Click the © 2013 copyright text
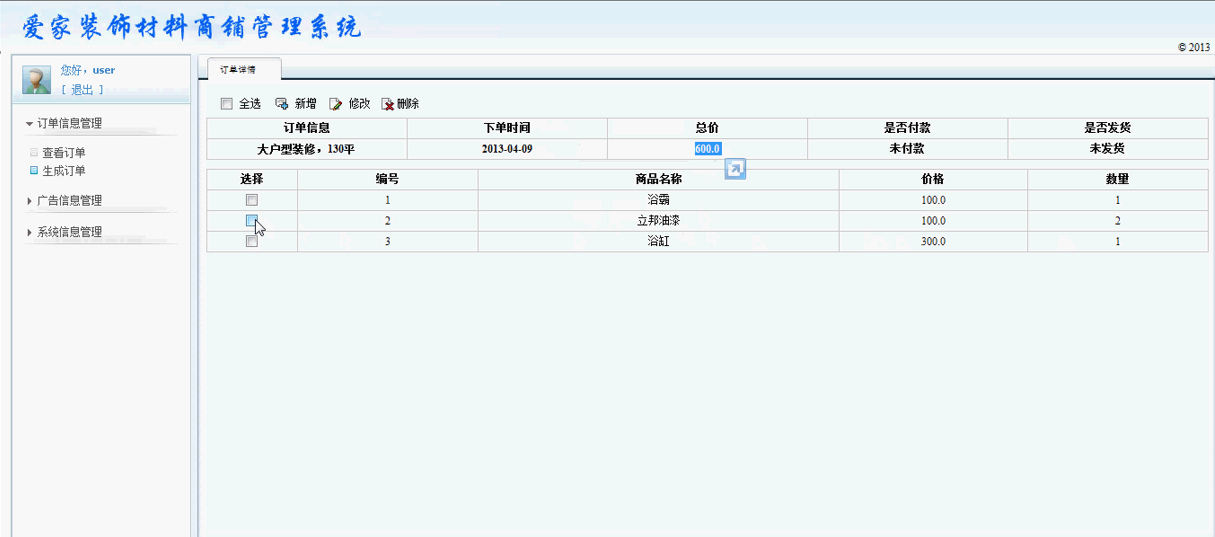1215x537 pixels. 1194,47
